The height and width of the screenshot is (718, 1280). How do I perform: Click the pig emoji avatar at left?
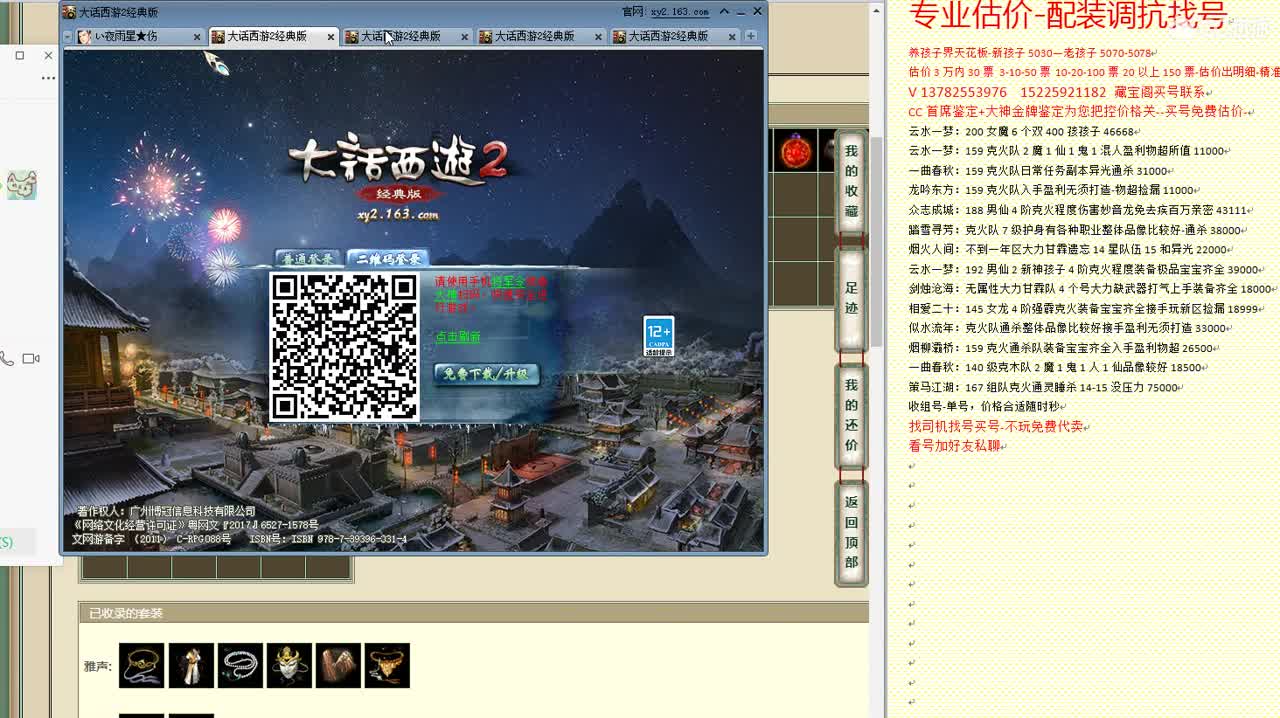coord(21,185)
